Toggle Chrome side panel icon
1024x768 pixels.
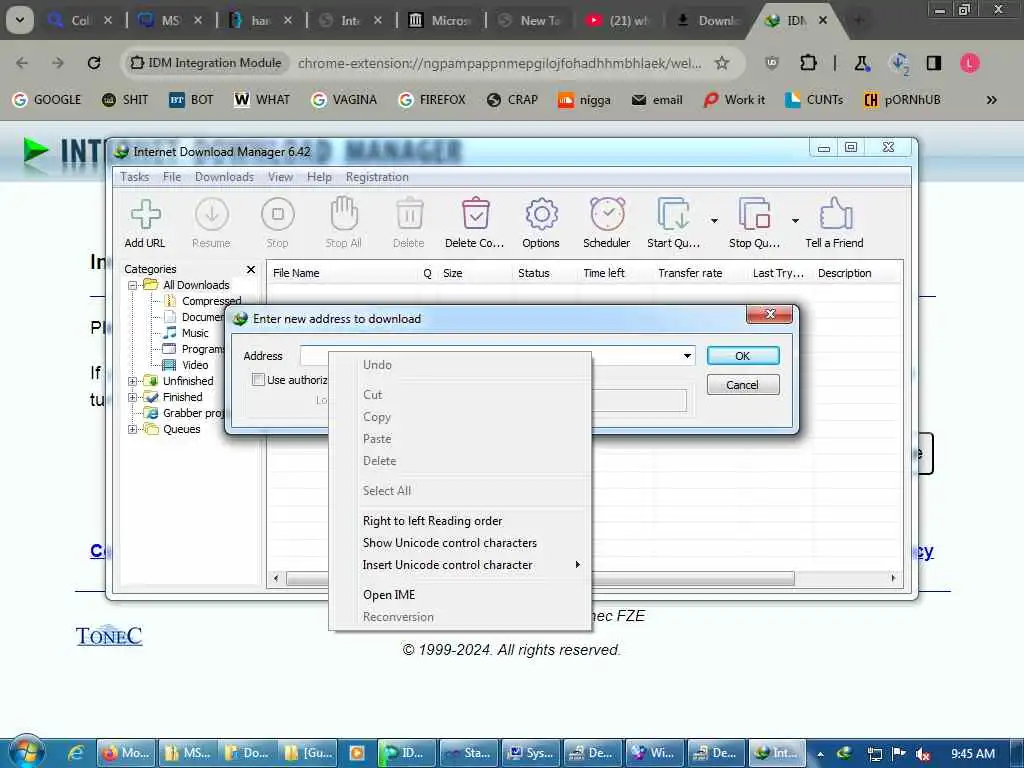(x=934, y=63)
